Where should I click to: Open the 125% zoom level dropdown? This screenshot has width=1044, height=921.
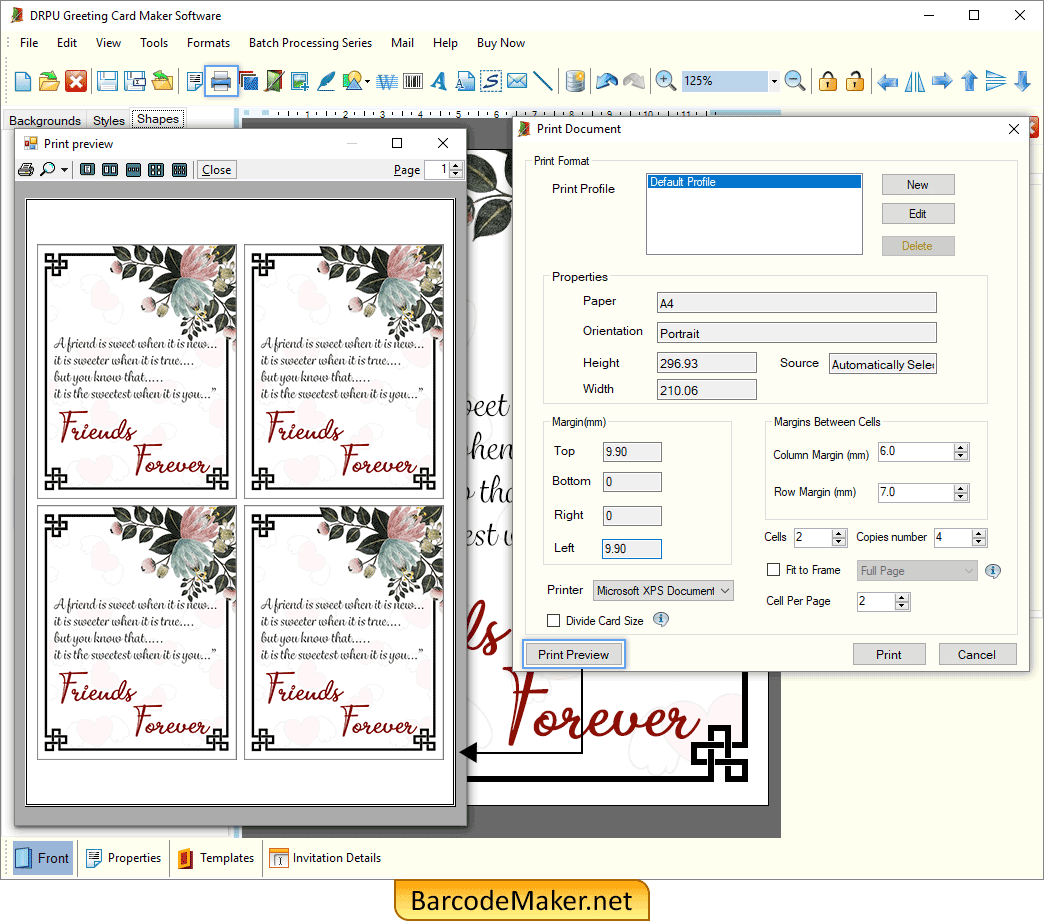(774, 81)
